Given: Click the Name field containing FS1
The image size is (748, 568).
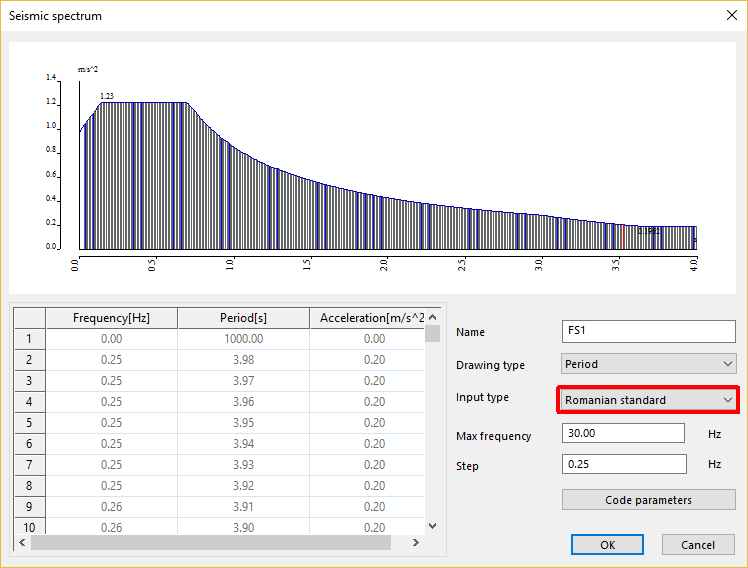Looking at the screenshot, I should 648,331.
